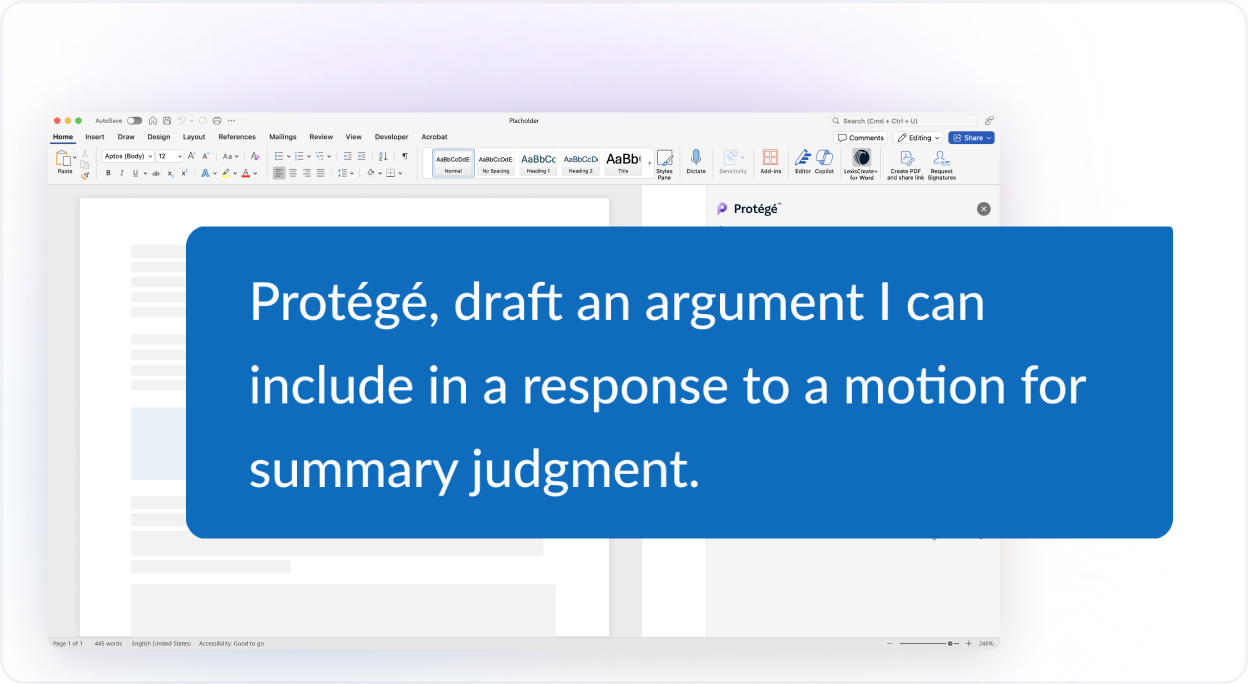Screen dimensions: 1248x684
Task: Apply the Title style
Action: pyautogui.click(x=623, y=162)
